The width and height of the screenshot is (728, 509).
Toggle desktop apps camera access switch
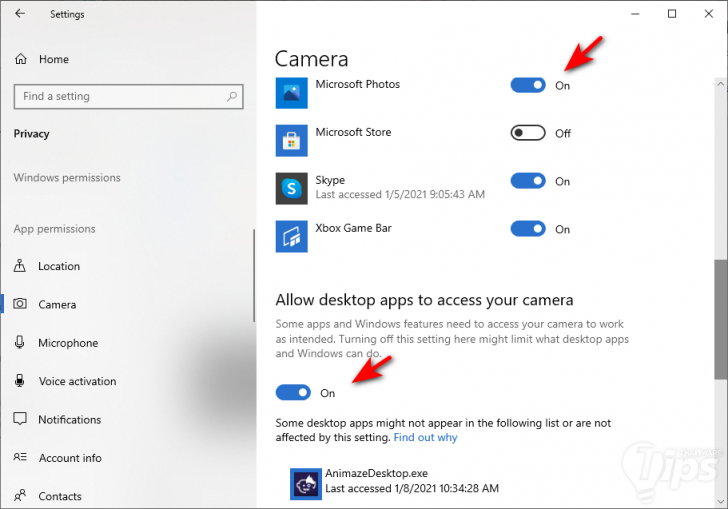click(x=293, y=392)
